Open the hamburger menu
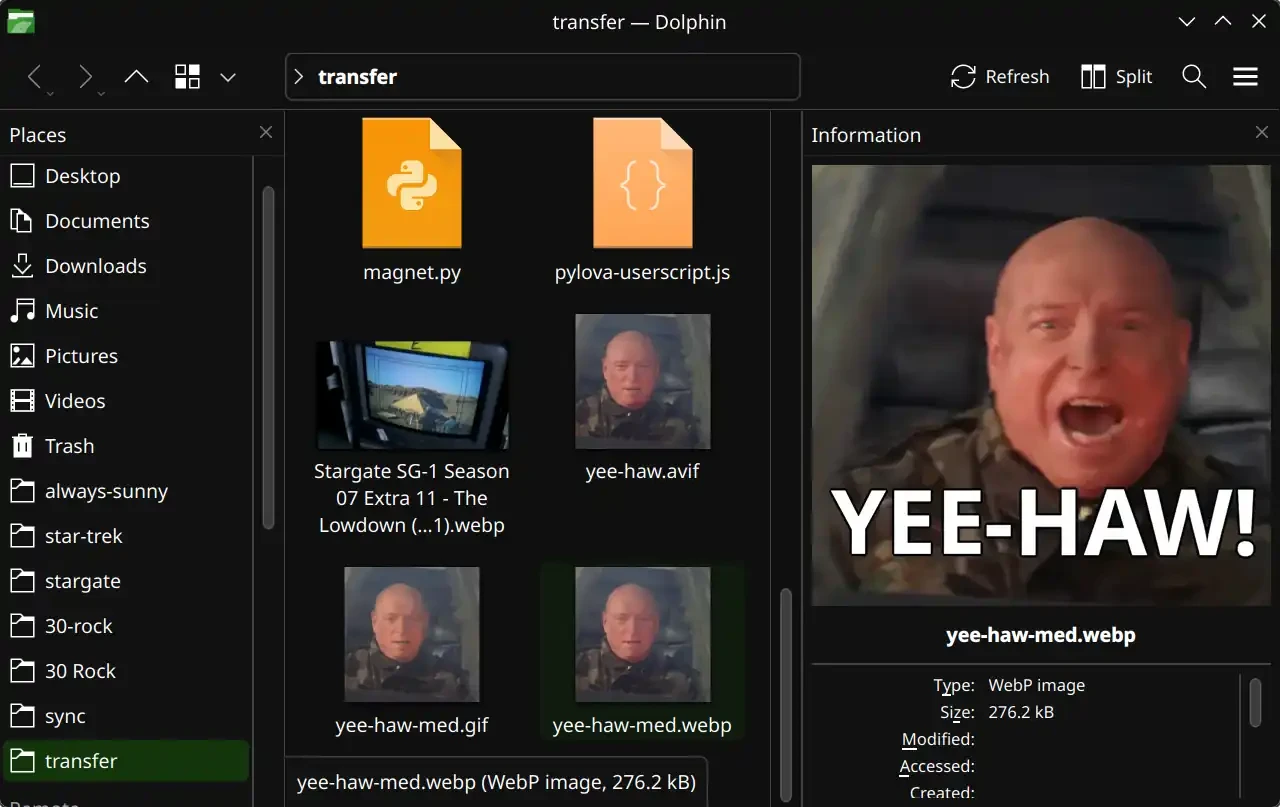Screen dimensions: 1280x807 pyautogui.click(x=1245, y=77)
